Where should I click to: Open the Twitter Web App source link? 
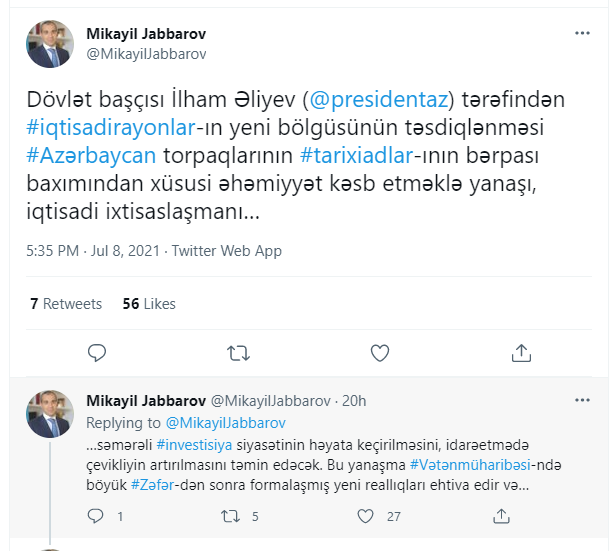[227, 251]
